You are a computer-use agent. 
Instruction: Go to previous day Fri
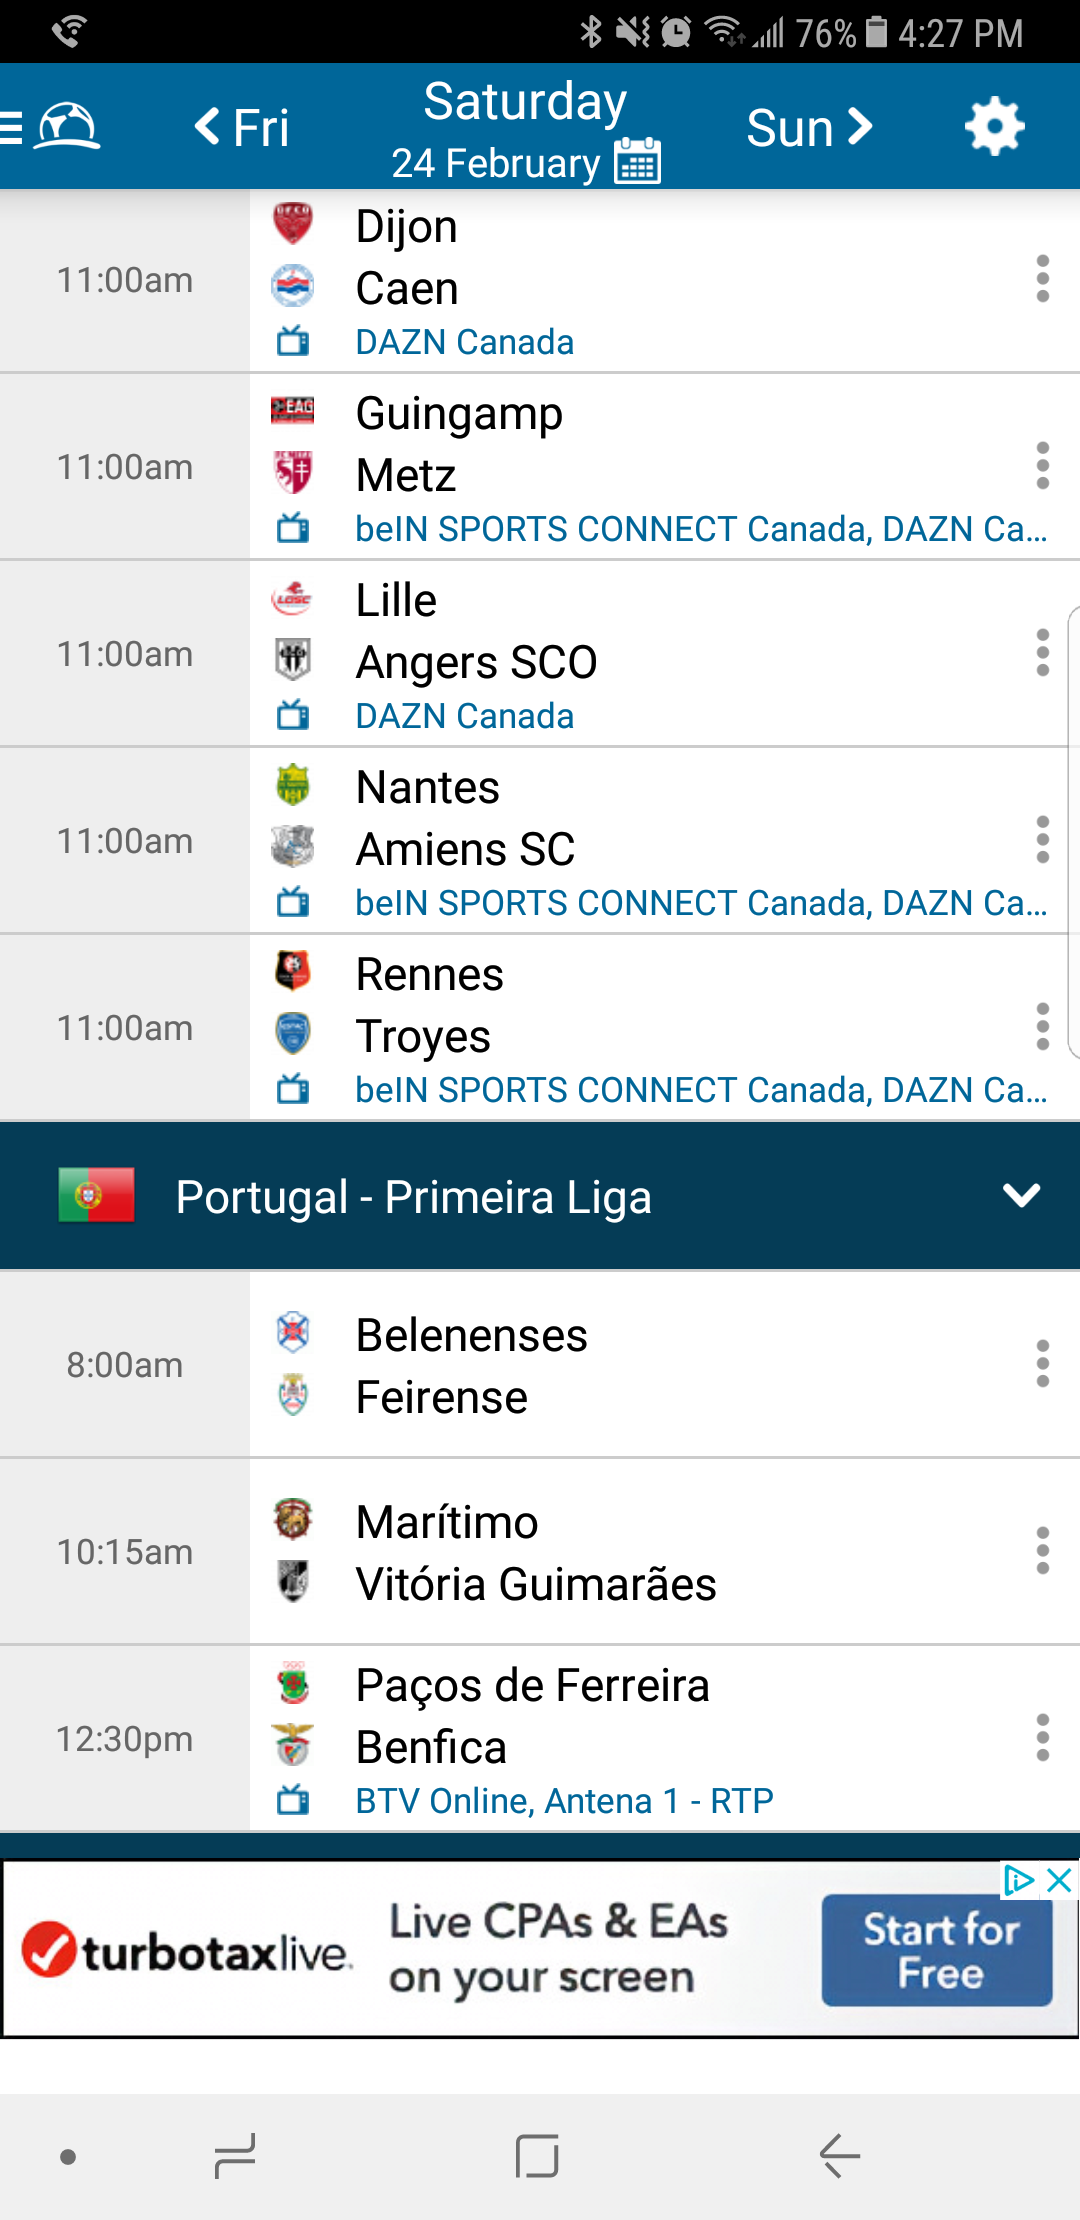point(242,127)
